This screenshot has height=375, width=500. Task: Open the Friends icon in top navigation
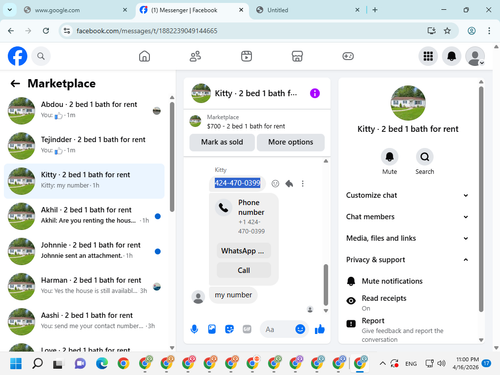(195, 56)
